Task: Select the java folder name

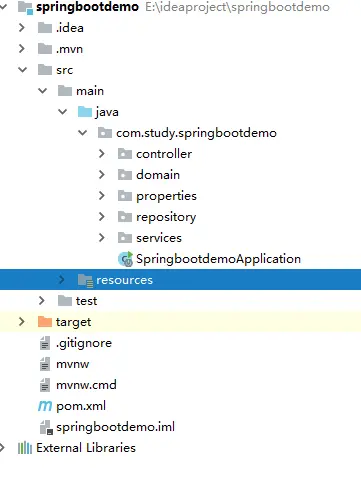Action: (x=107, y=112)
